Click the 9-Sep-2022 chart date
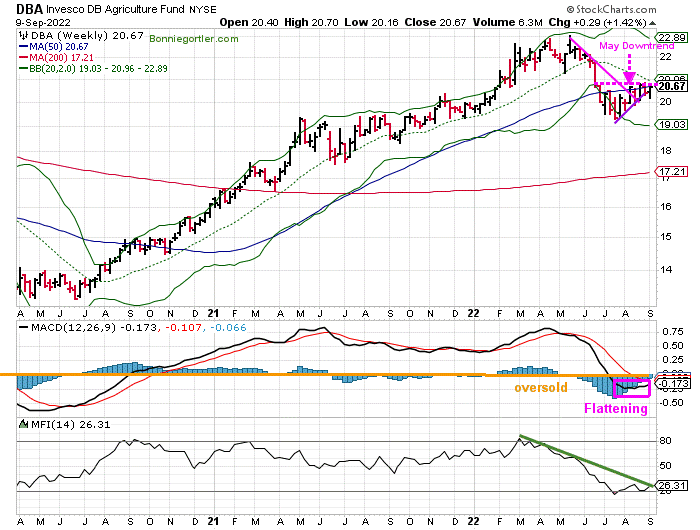This screenshot has width=700, height=530. 43,22
